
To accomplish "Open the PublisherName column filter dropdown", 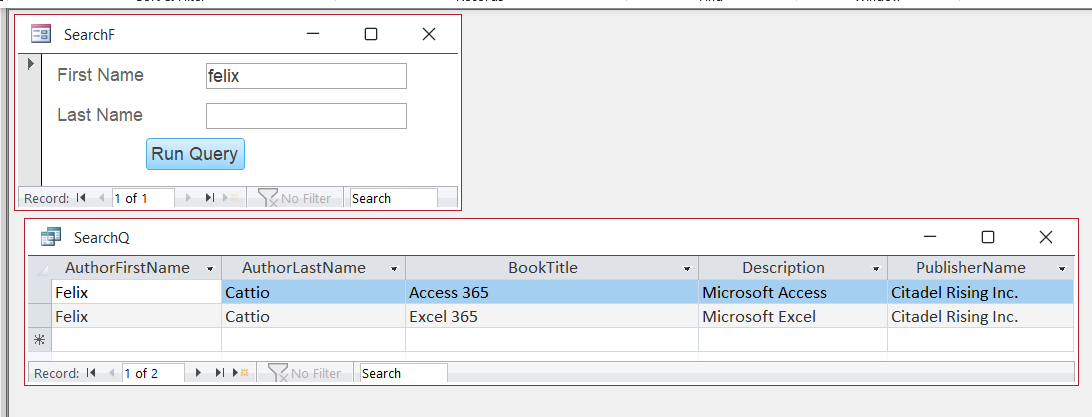I will 1062,269.
